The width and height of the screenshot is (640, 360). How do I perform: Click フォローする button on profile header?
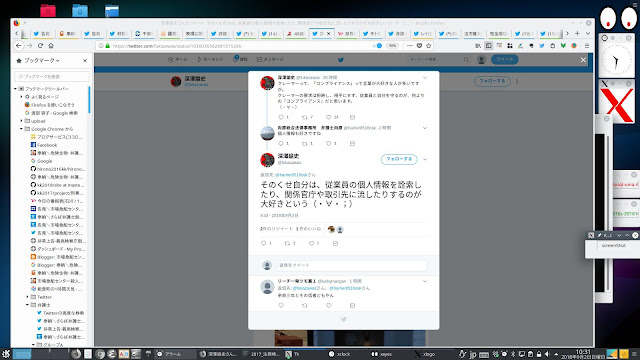(x=492, y=81)
